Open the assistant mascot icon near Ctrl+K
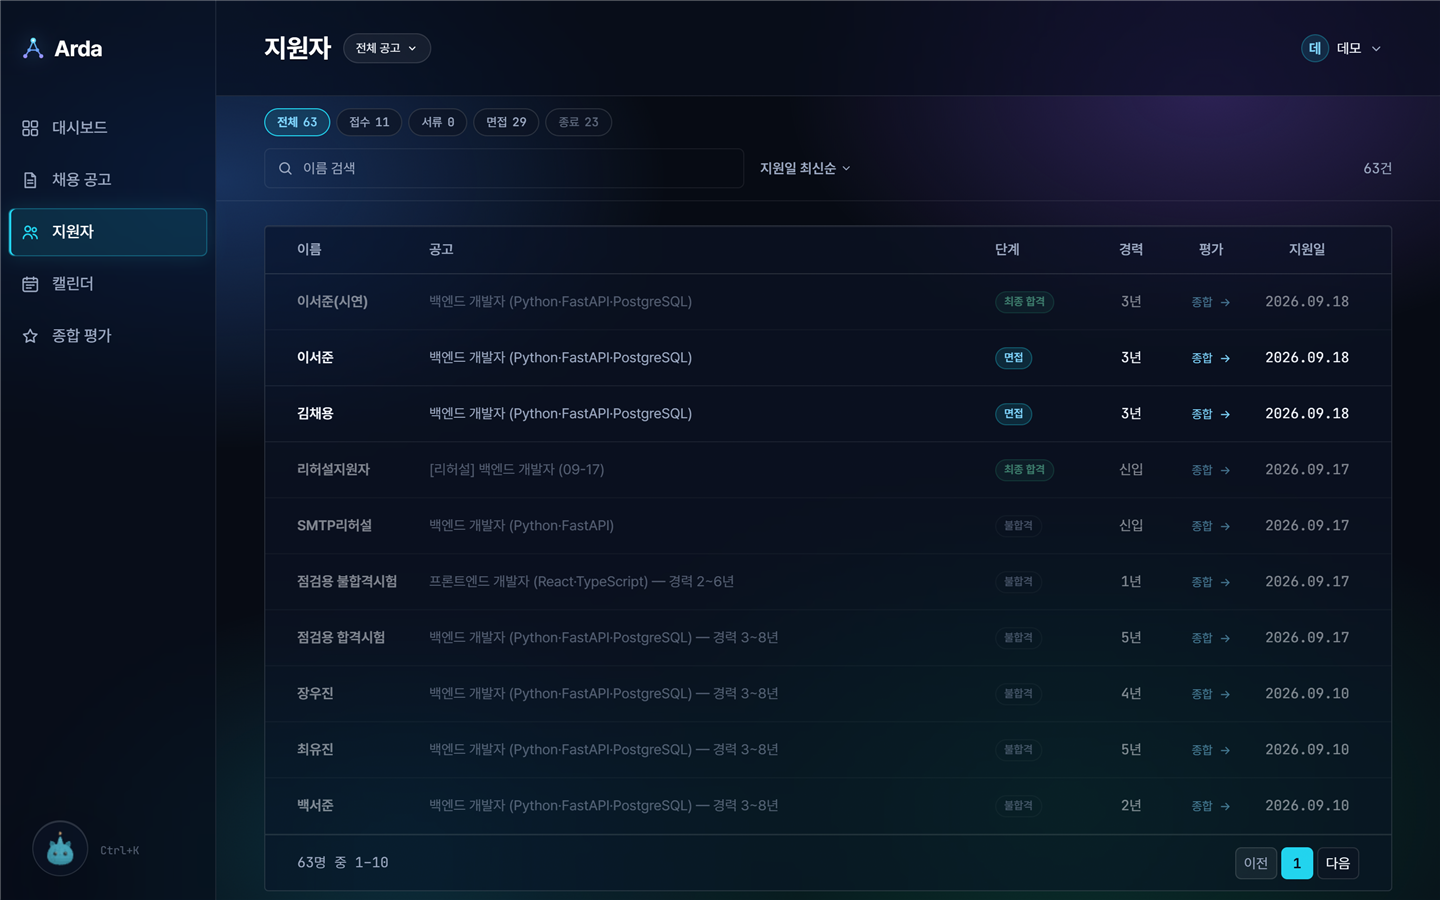Viewport: 1440px width, 900px height. click(60, 849)
